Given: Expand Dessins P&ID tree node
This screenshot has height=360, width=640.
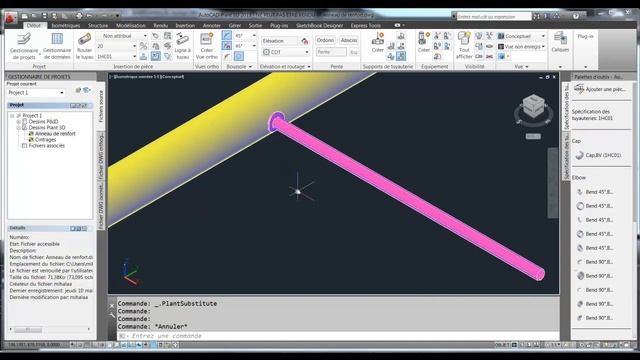Looking at the screenshot, I should [18, 122].
